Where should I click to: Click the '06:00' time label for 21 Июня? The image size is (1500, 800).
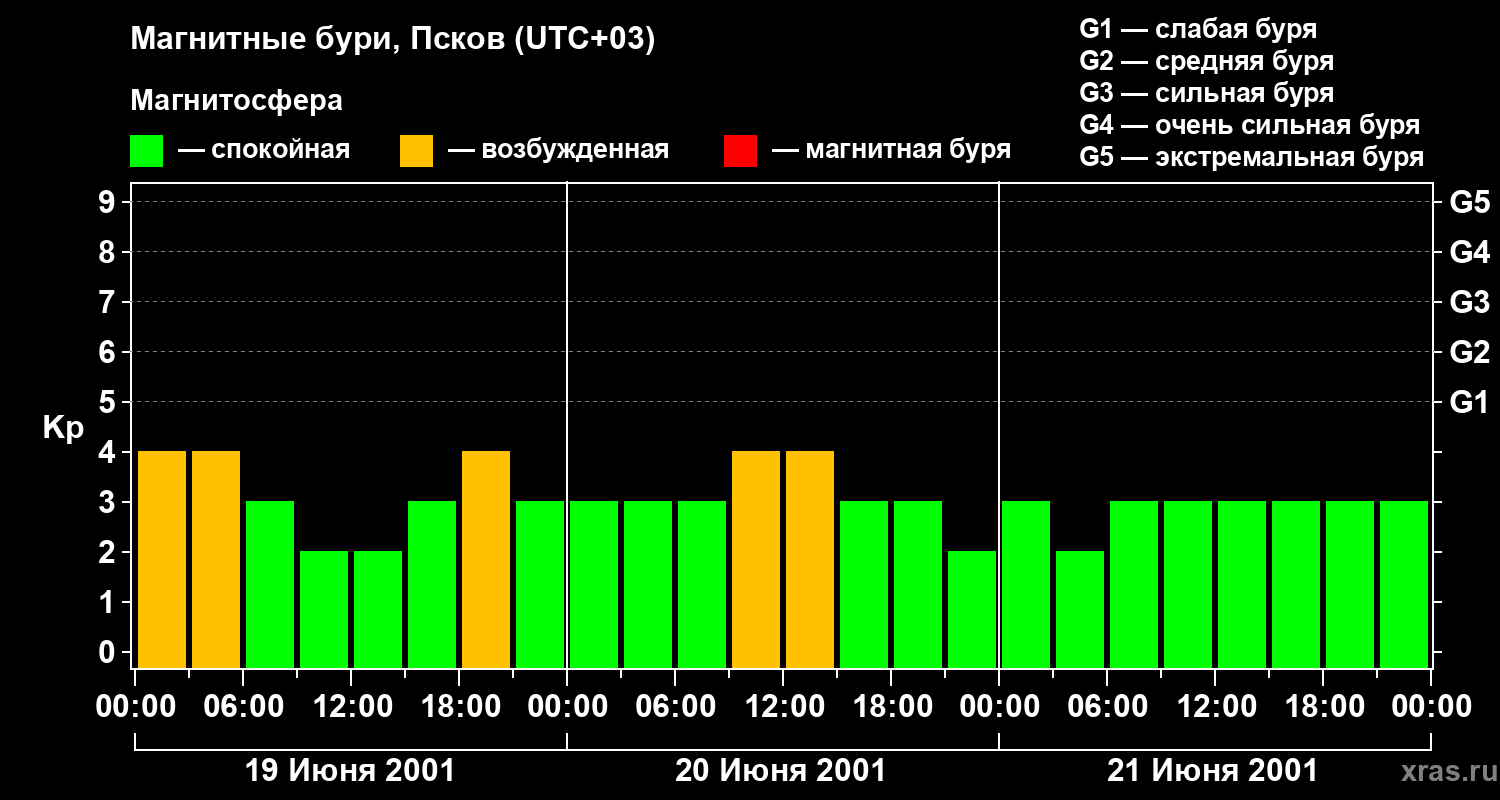coord(1108,707)
